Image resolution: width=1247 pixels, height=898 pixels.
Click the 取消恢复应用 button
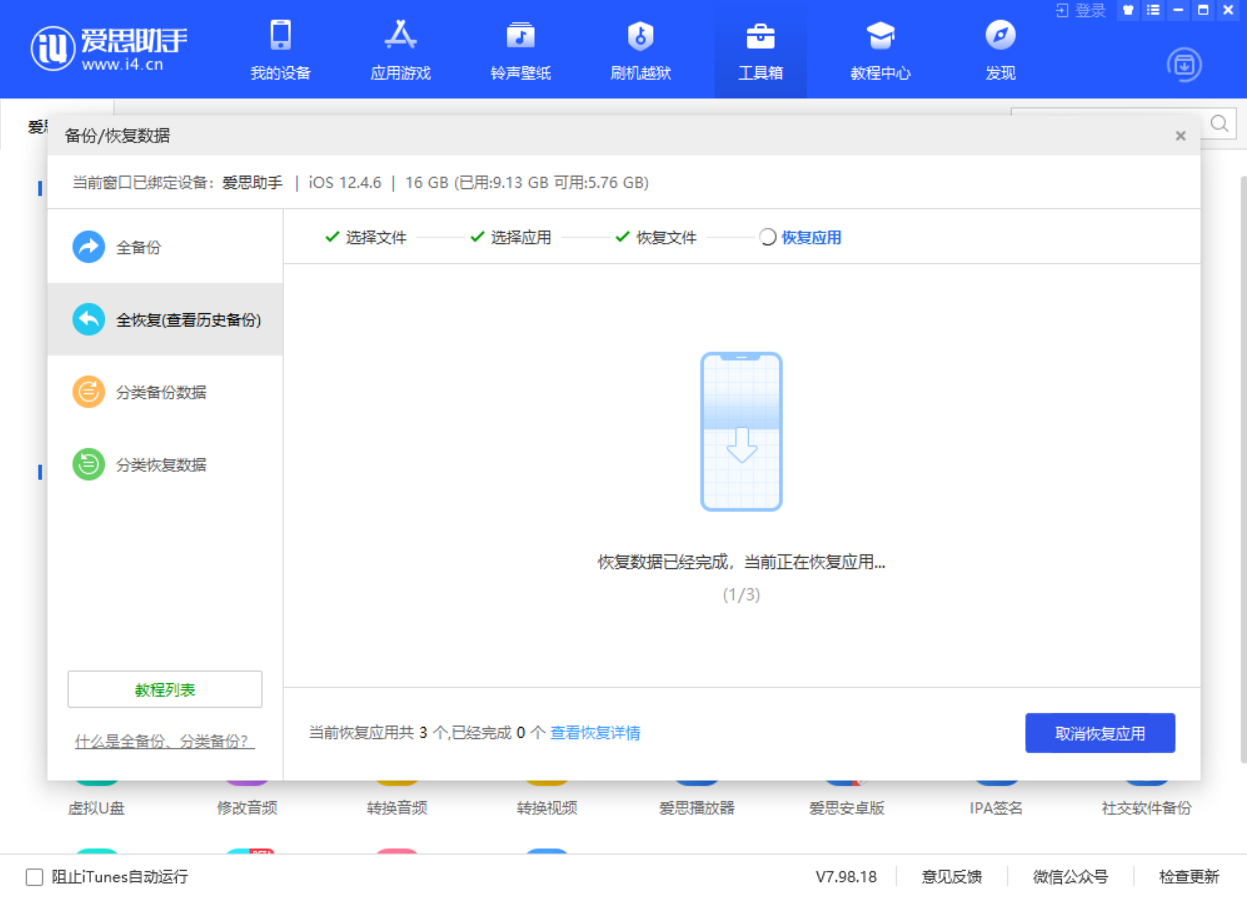coord(1100,733)
